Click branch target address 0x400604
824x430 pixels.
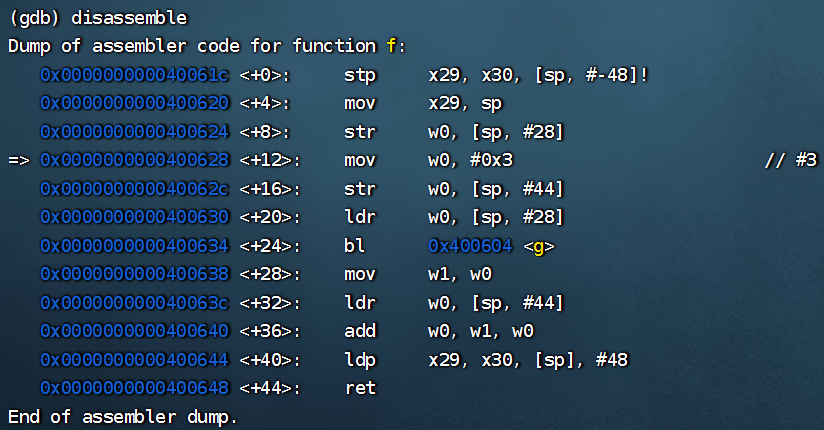[x=470, y=245]
